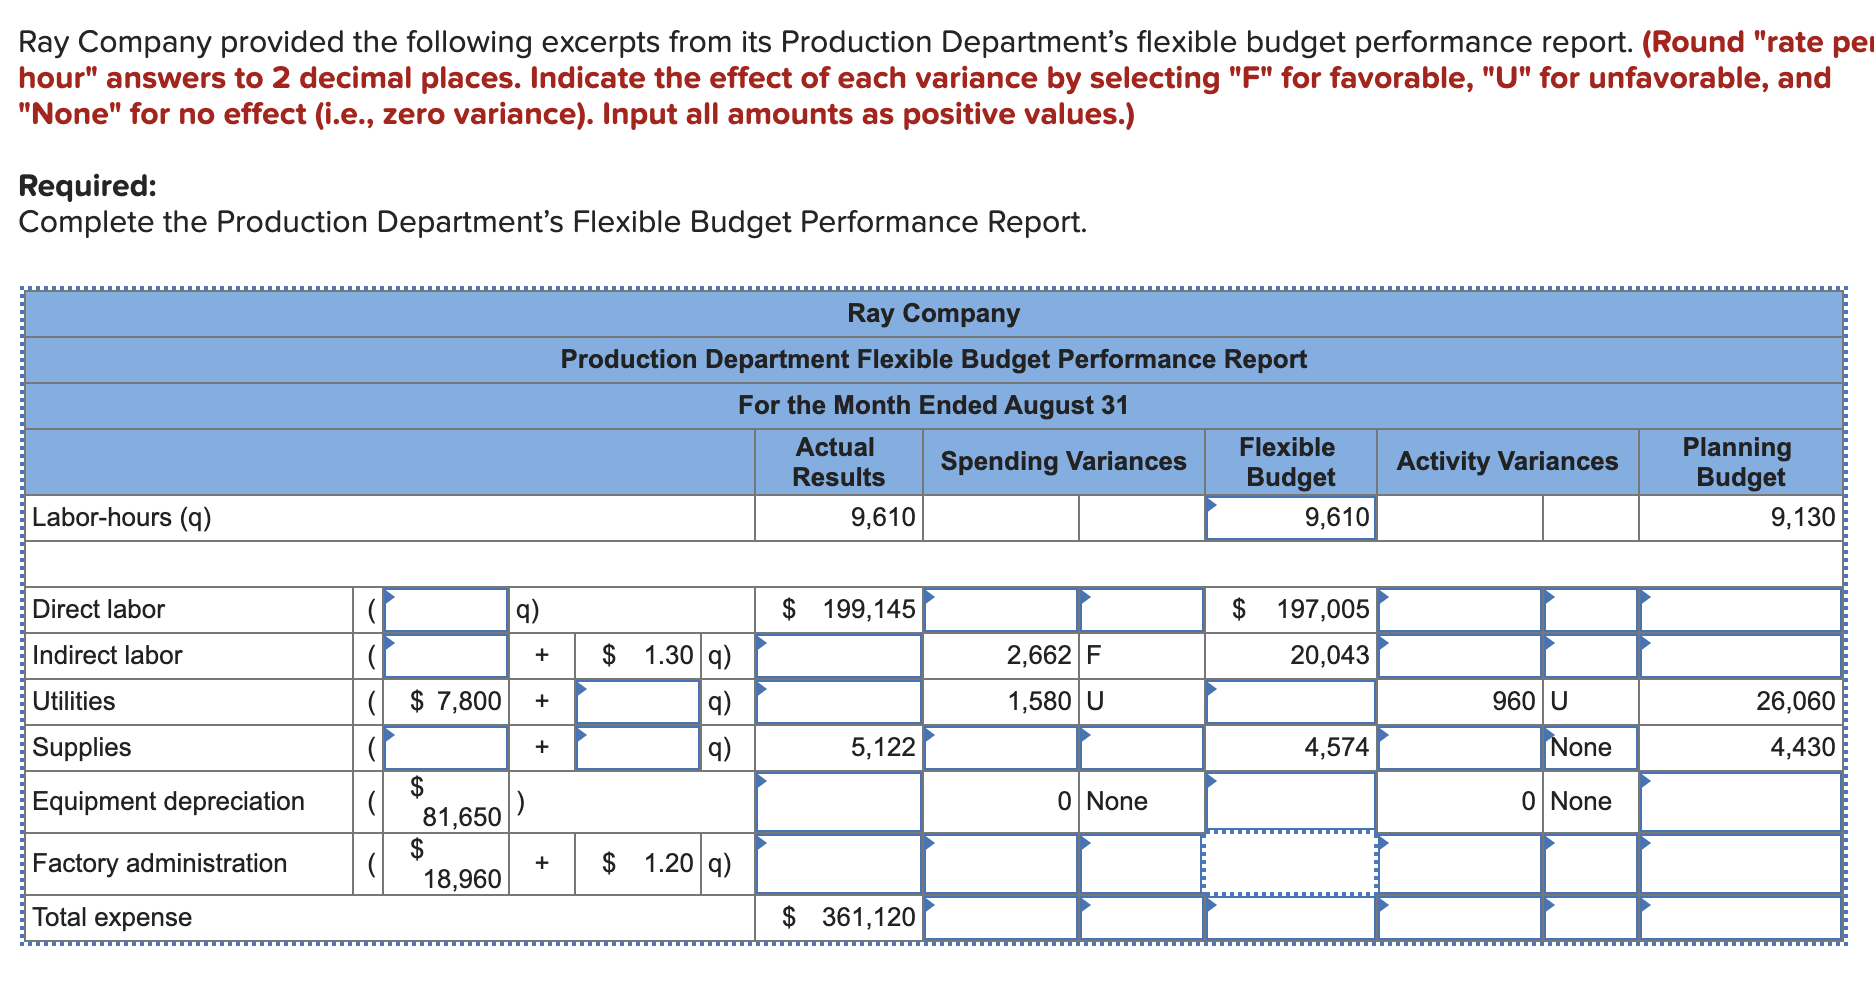Open Indirect labor activity variance effect dropdown

pos(1590,655)
